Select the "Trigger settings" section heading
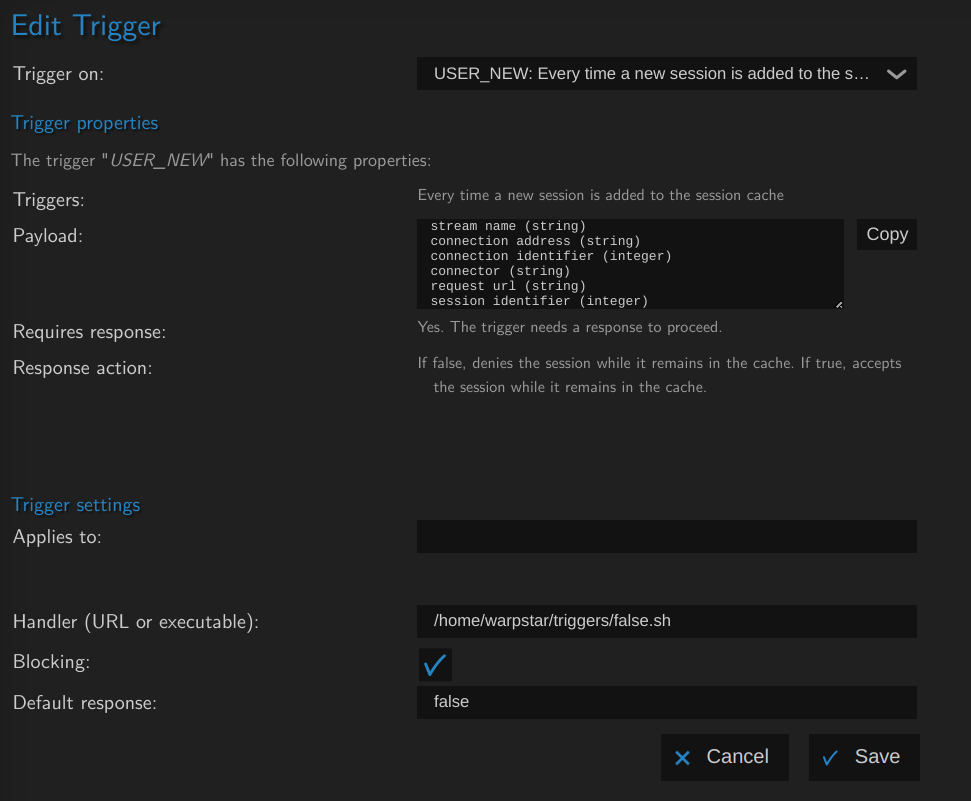971x801 pixels. point(76,505)
